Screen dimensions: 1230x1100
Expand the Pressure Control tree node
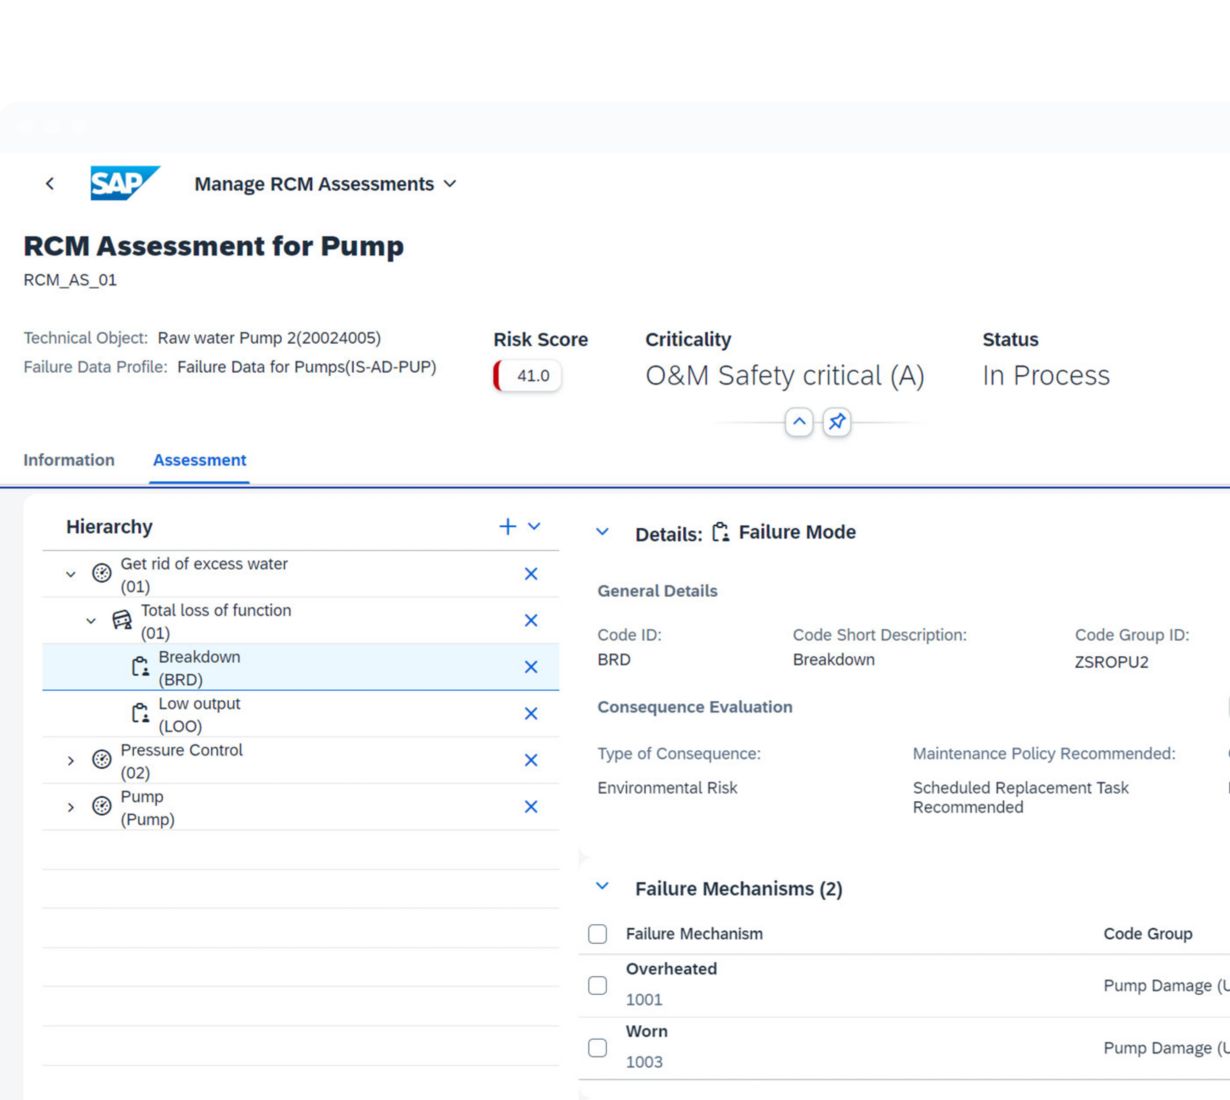point(70,761)
